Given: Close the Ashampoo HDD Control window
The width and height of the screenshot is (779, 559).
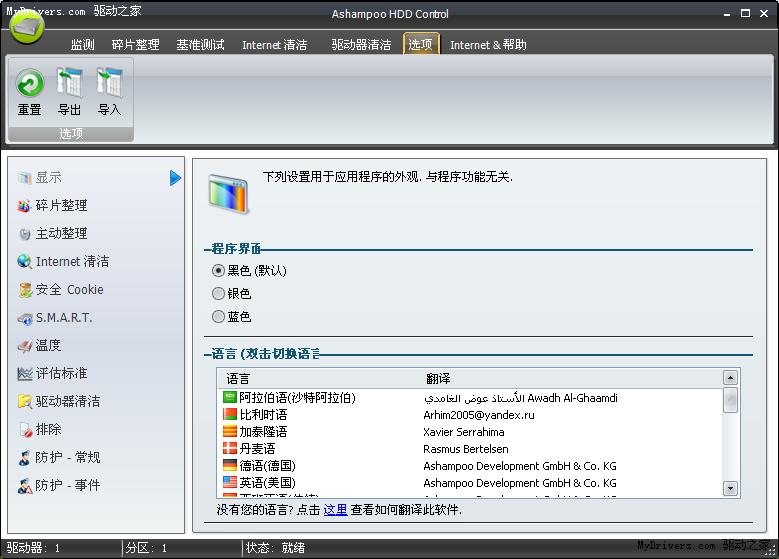Looking at the screenshot, I should [764, 13].
